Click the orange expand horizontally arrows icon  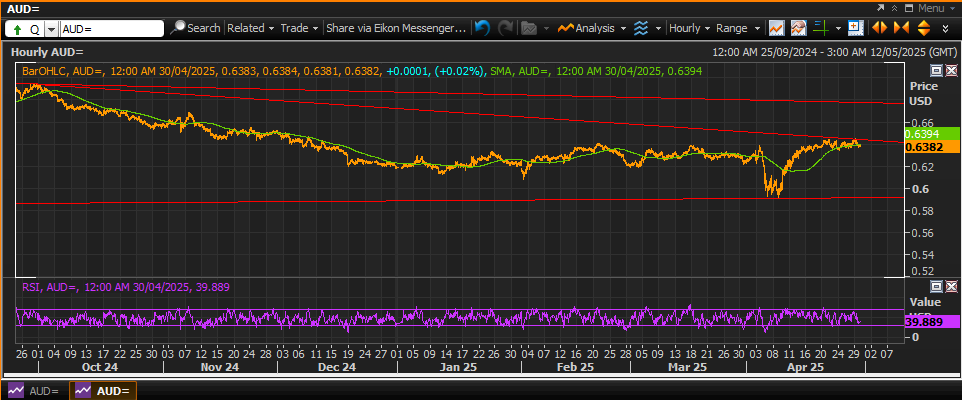(x=879, y=28)
